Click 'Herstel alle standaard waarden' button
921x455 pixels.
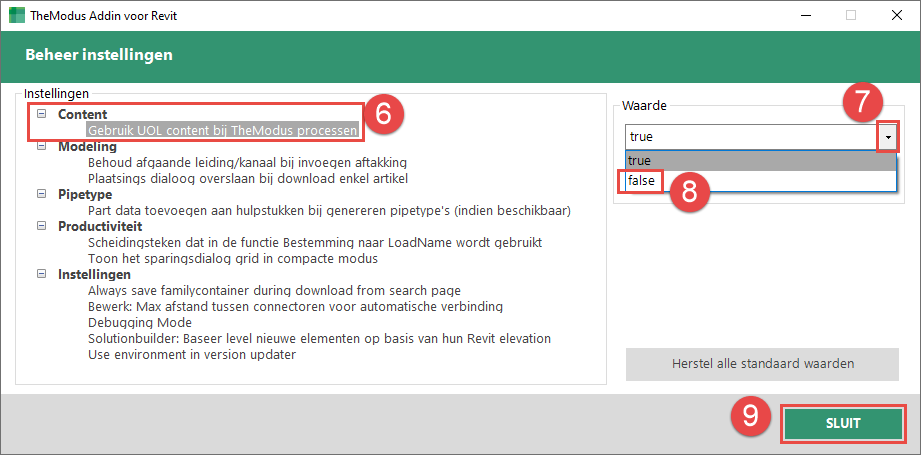(762, 364)
